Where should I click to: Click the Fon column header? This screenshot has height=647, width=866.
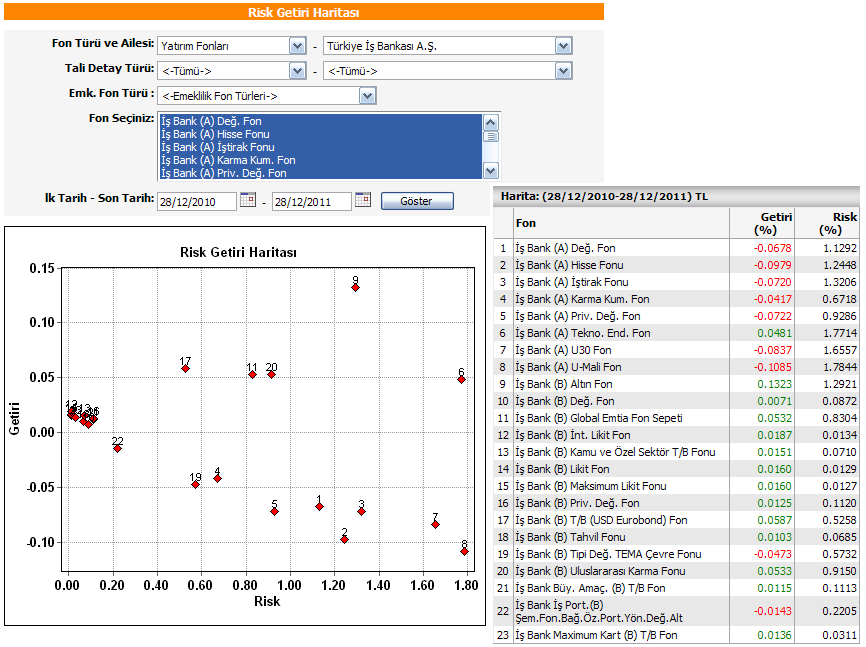coord(621,223)
